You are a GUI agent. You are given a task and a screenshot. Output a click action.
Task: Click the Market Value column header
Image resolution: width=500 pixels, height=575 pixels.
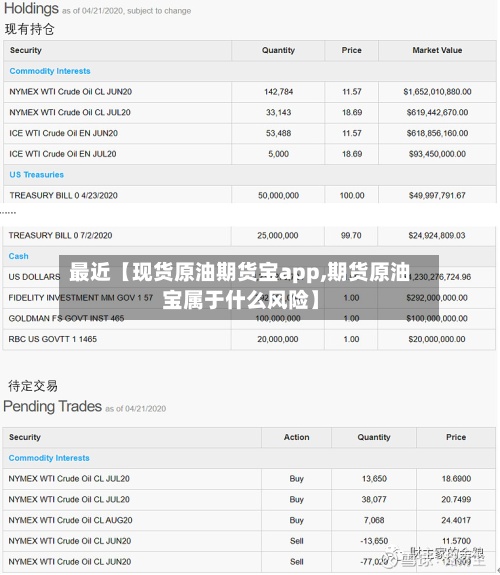click(x=437, y=50)
